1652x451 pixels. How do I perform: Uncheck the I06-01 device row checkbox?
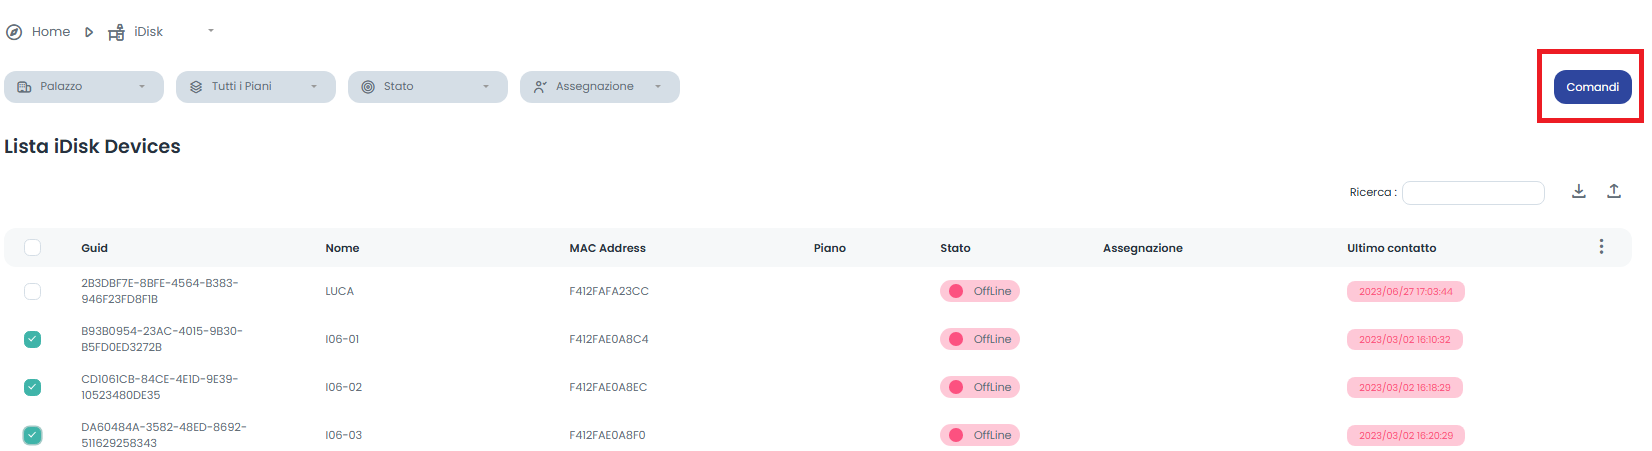[33, 339]
